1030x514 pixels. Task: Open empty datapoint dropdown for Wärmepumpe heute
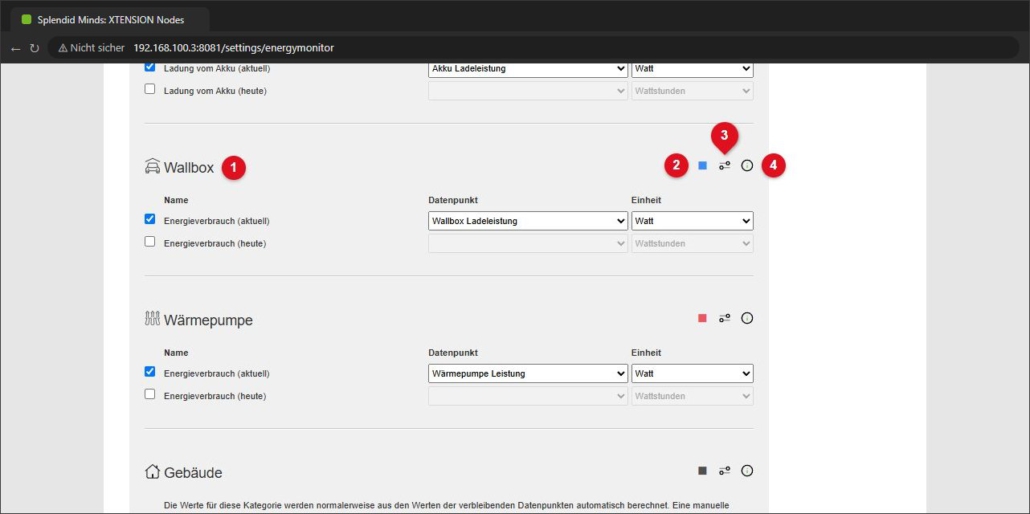click(528, 396)
